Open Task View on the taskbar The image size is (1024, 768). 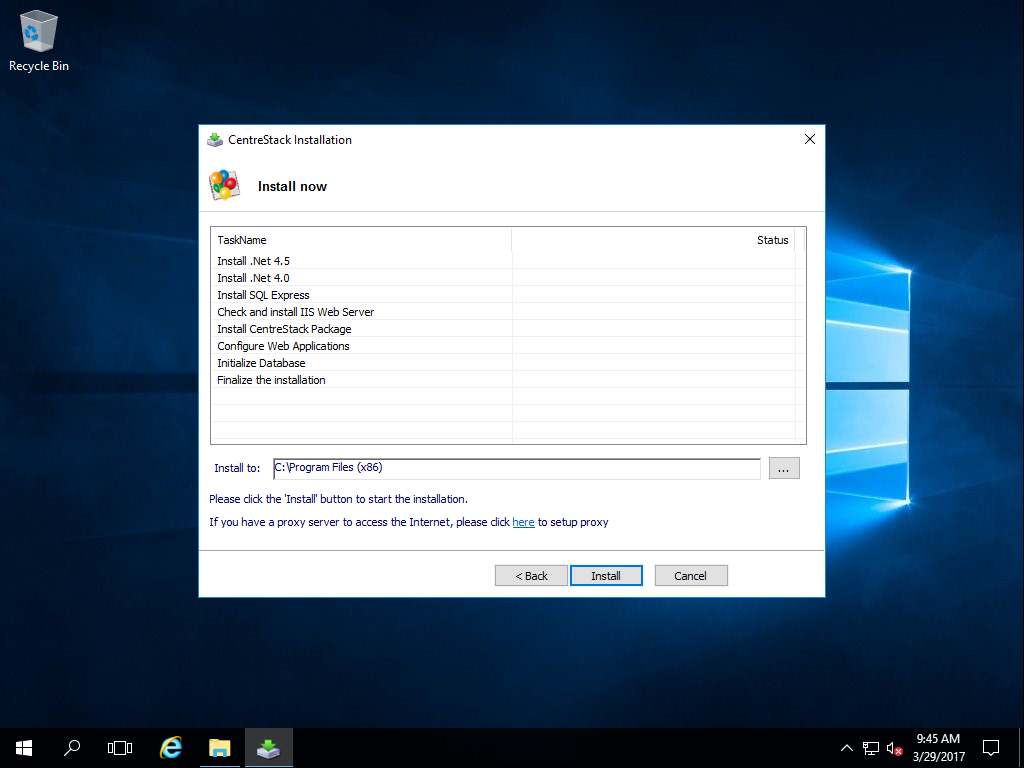[120, 748]
